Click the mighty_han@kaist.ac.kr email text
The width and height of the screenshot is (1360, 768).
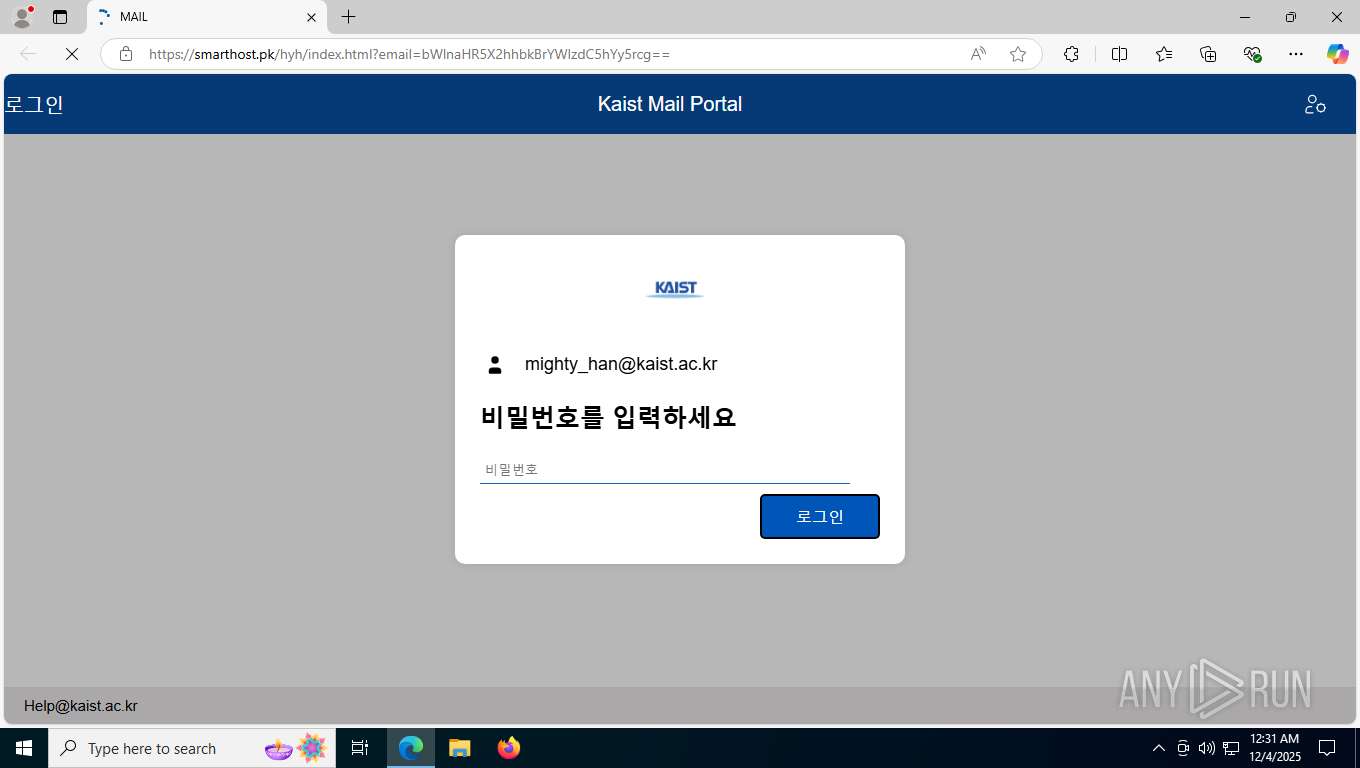[621, 364]
